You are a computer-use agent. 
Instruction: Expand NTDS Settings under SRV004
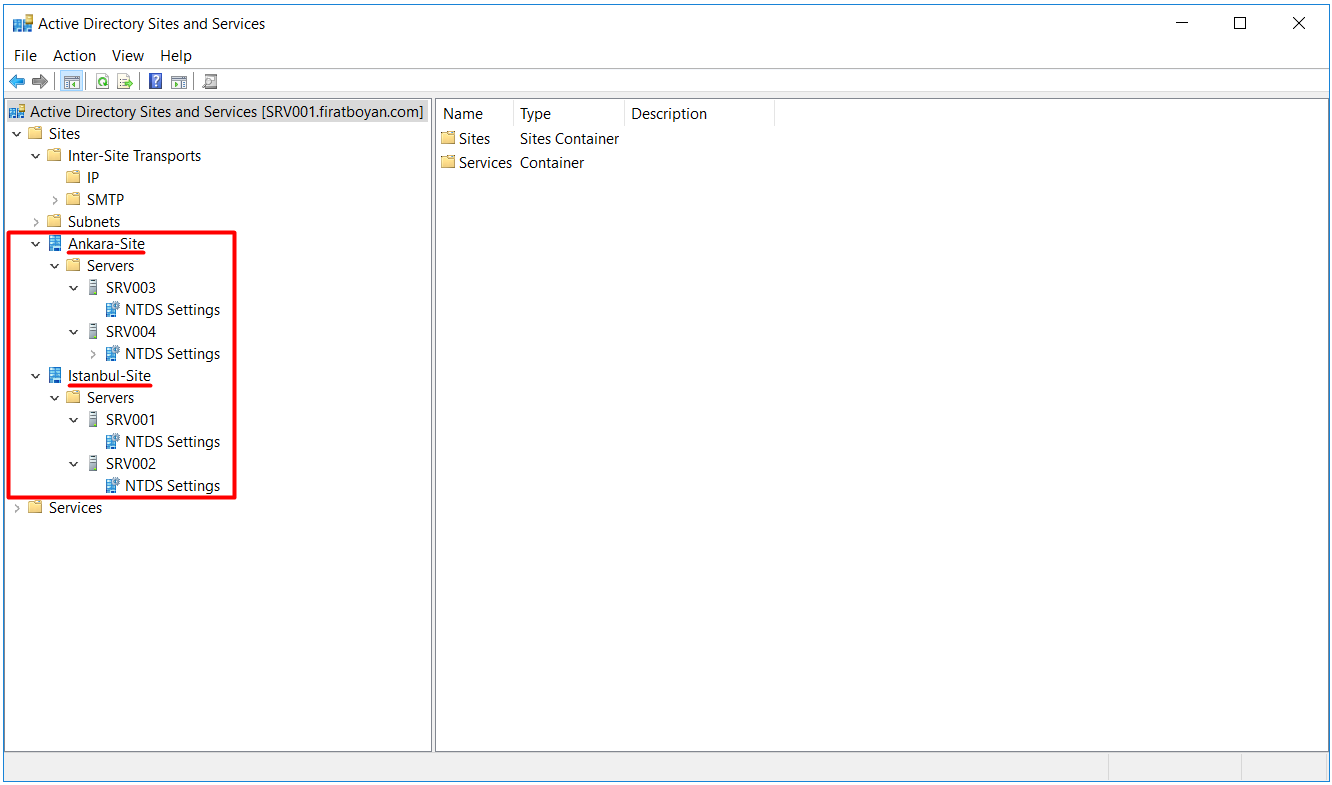[93, 354]
